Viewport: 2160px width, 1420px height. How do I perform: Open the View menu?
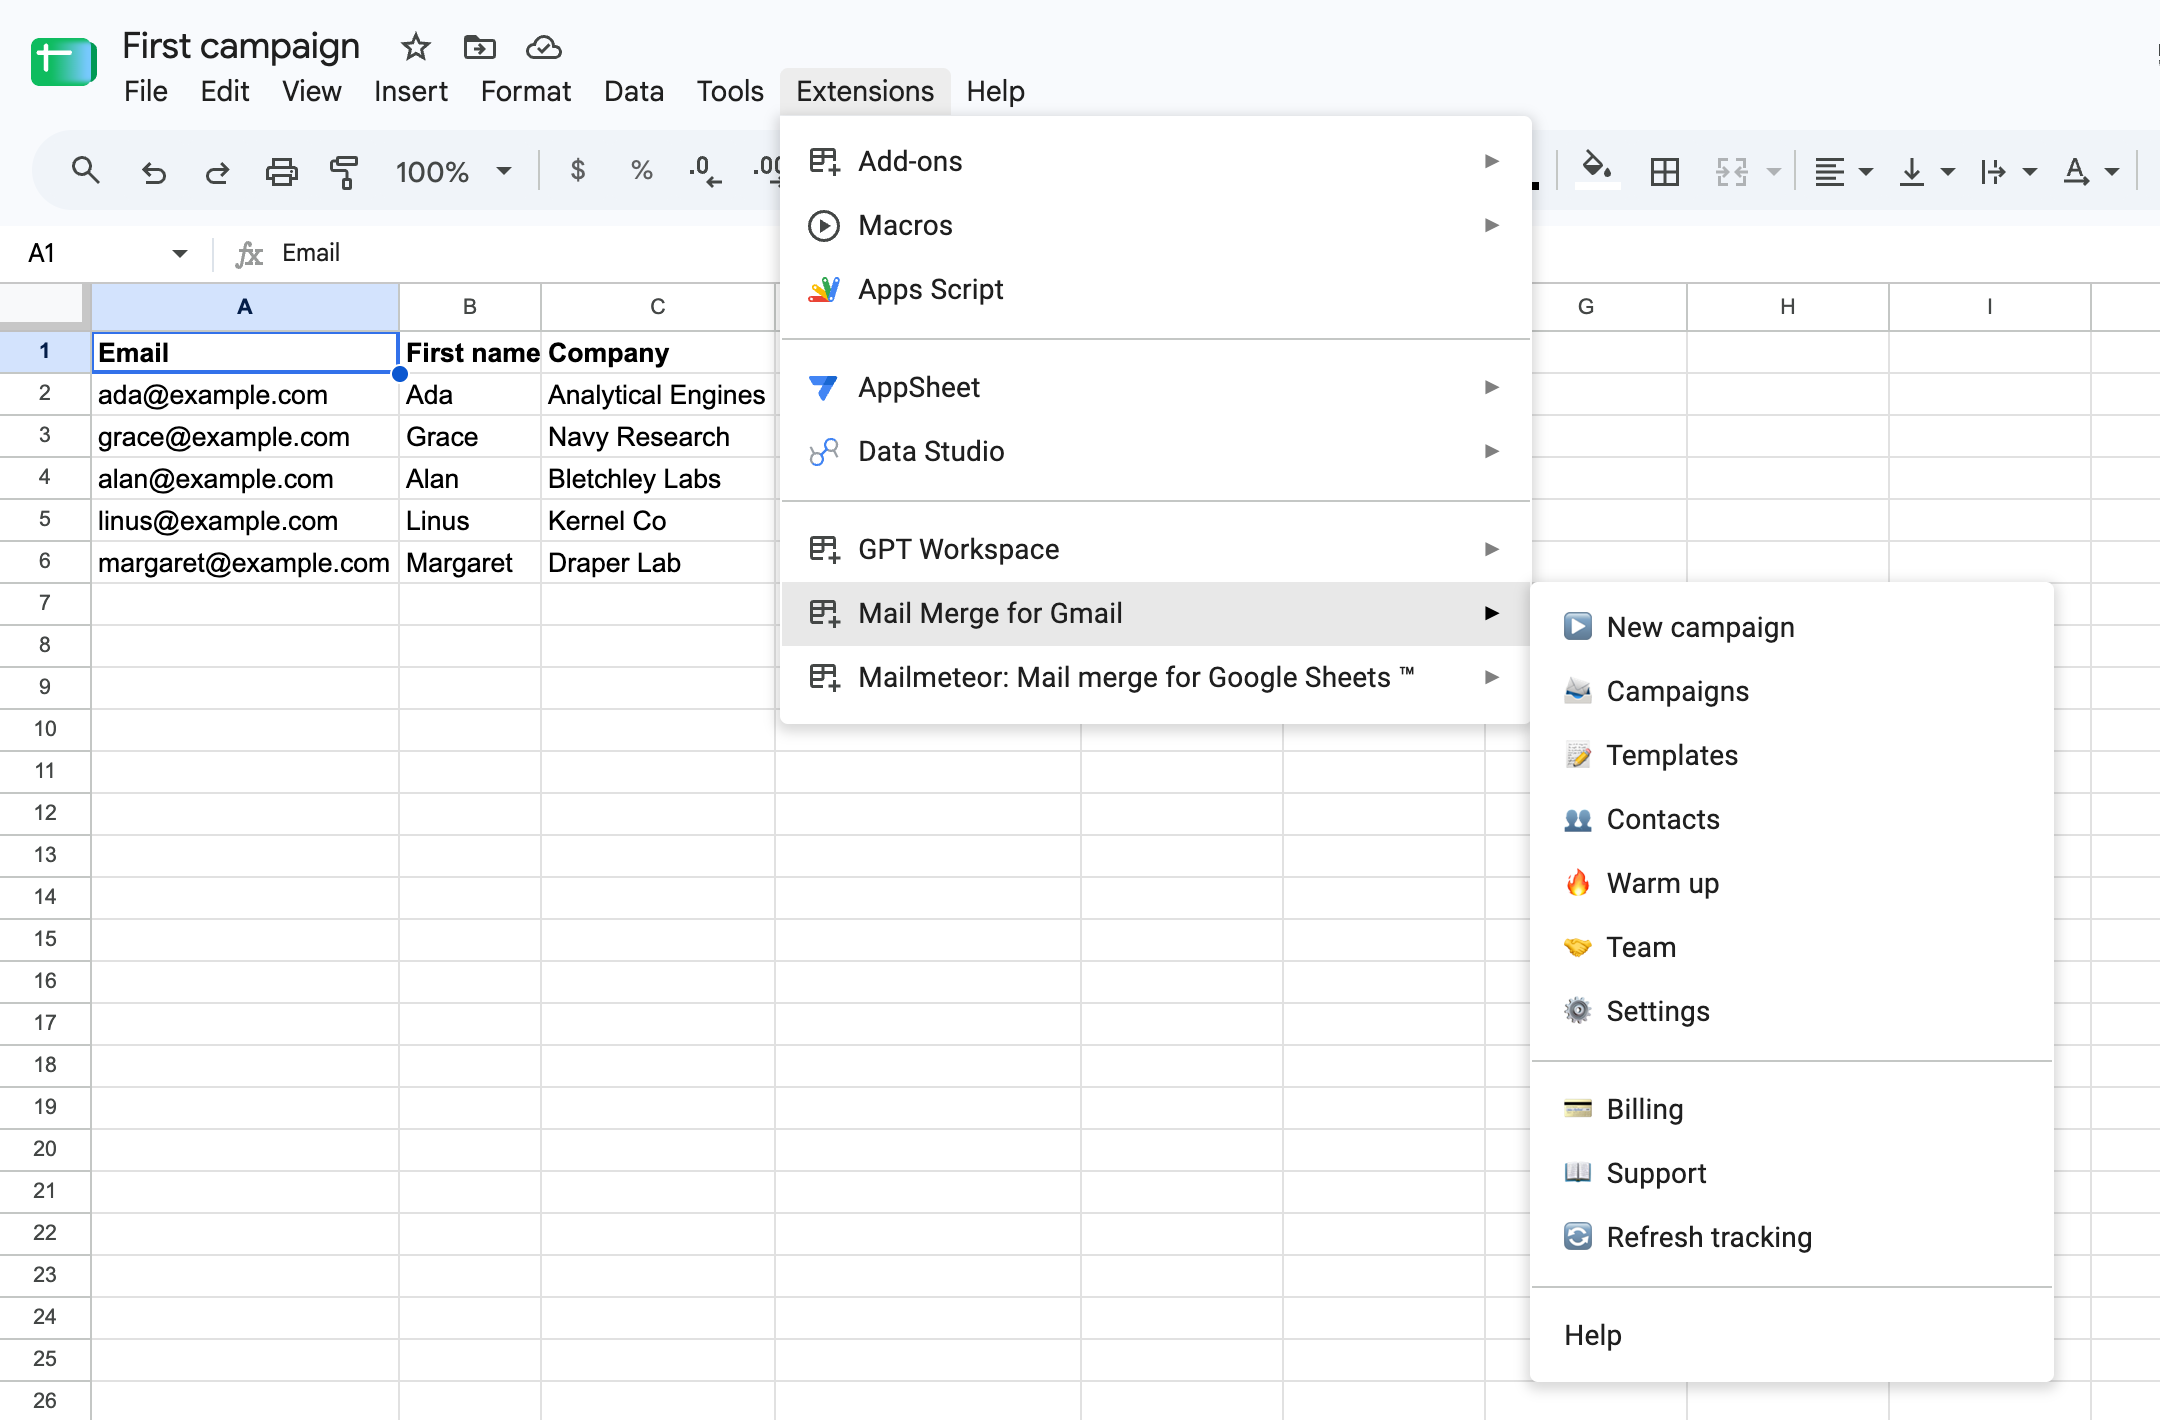[311, 91]
